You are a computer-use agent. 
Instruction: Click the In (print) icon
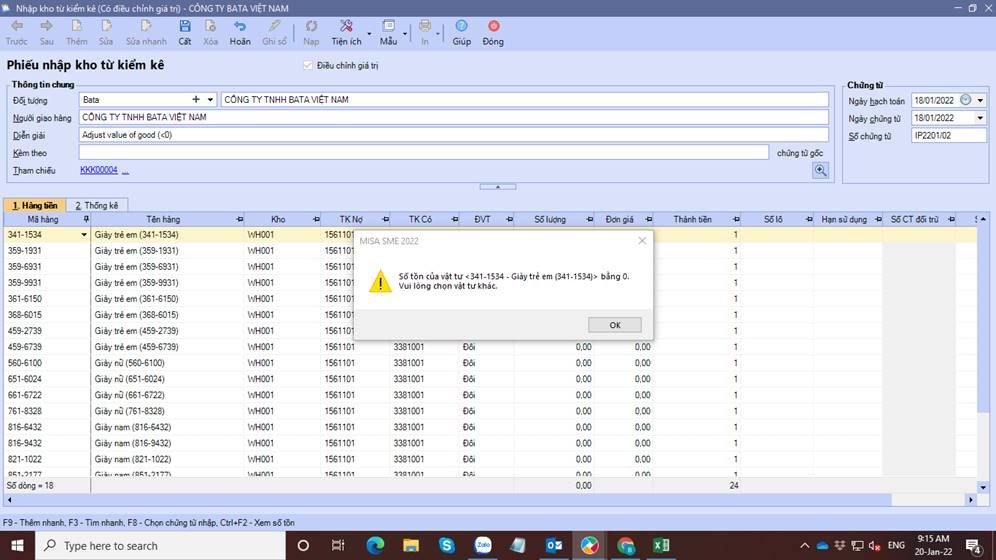pos(424,26)
